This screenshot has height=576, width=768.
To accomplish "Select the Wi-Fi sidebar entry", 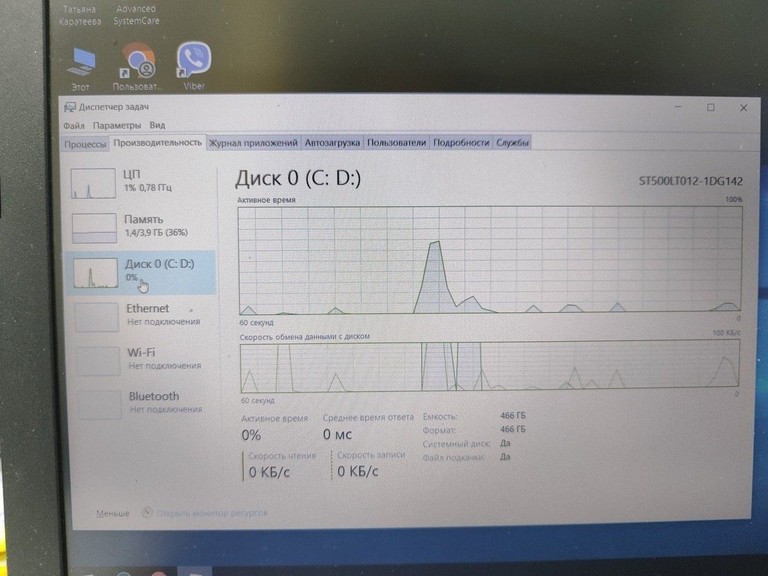I will point(142,360).
